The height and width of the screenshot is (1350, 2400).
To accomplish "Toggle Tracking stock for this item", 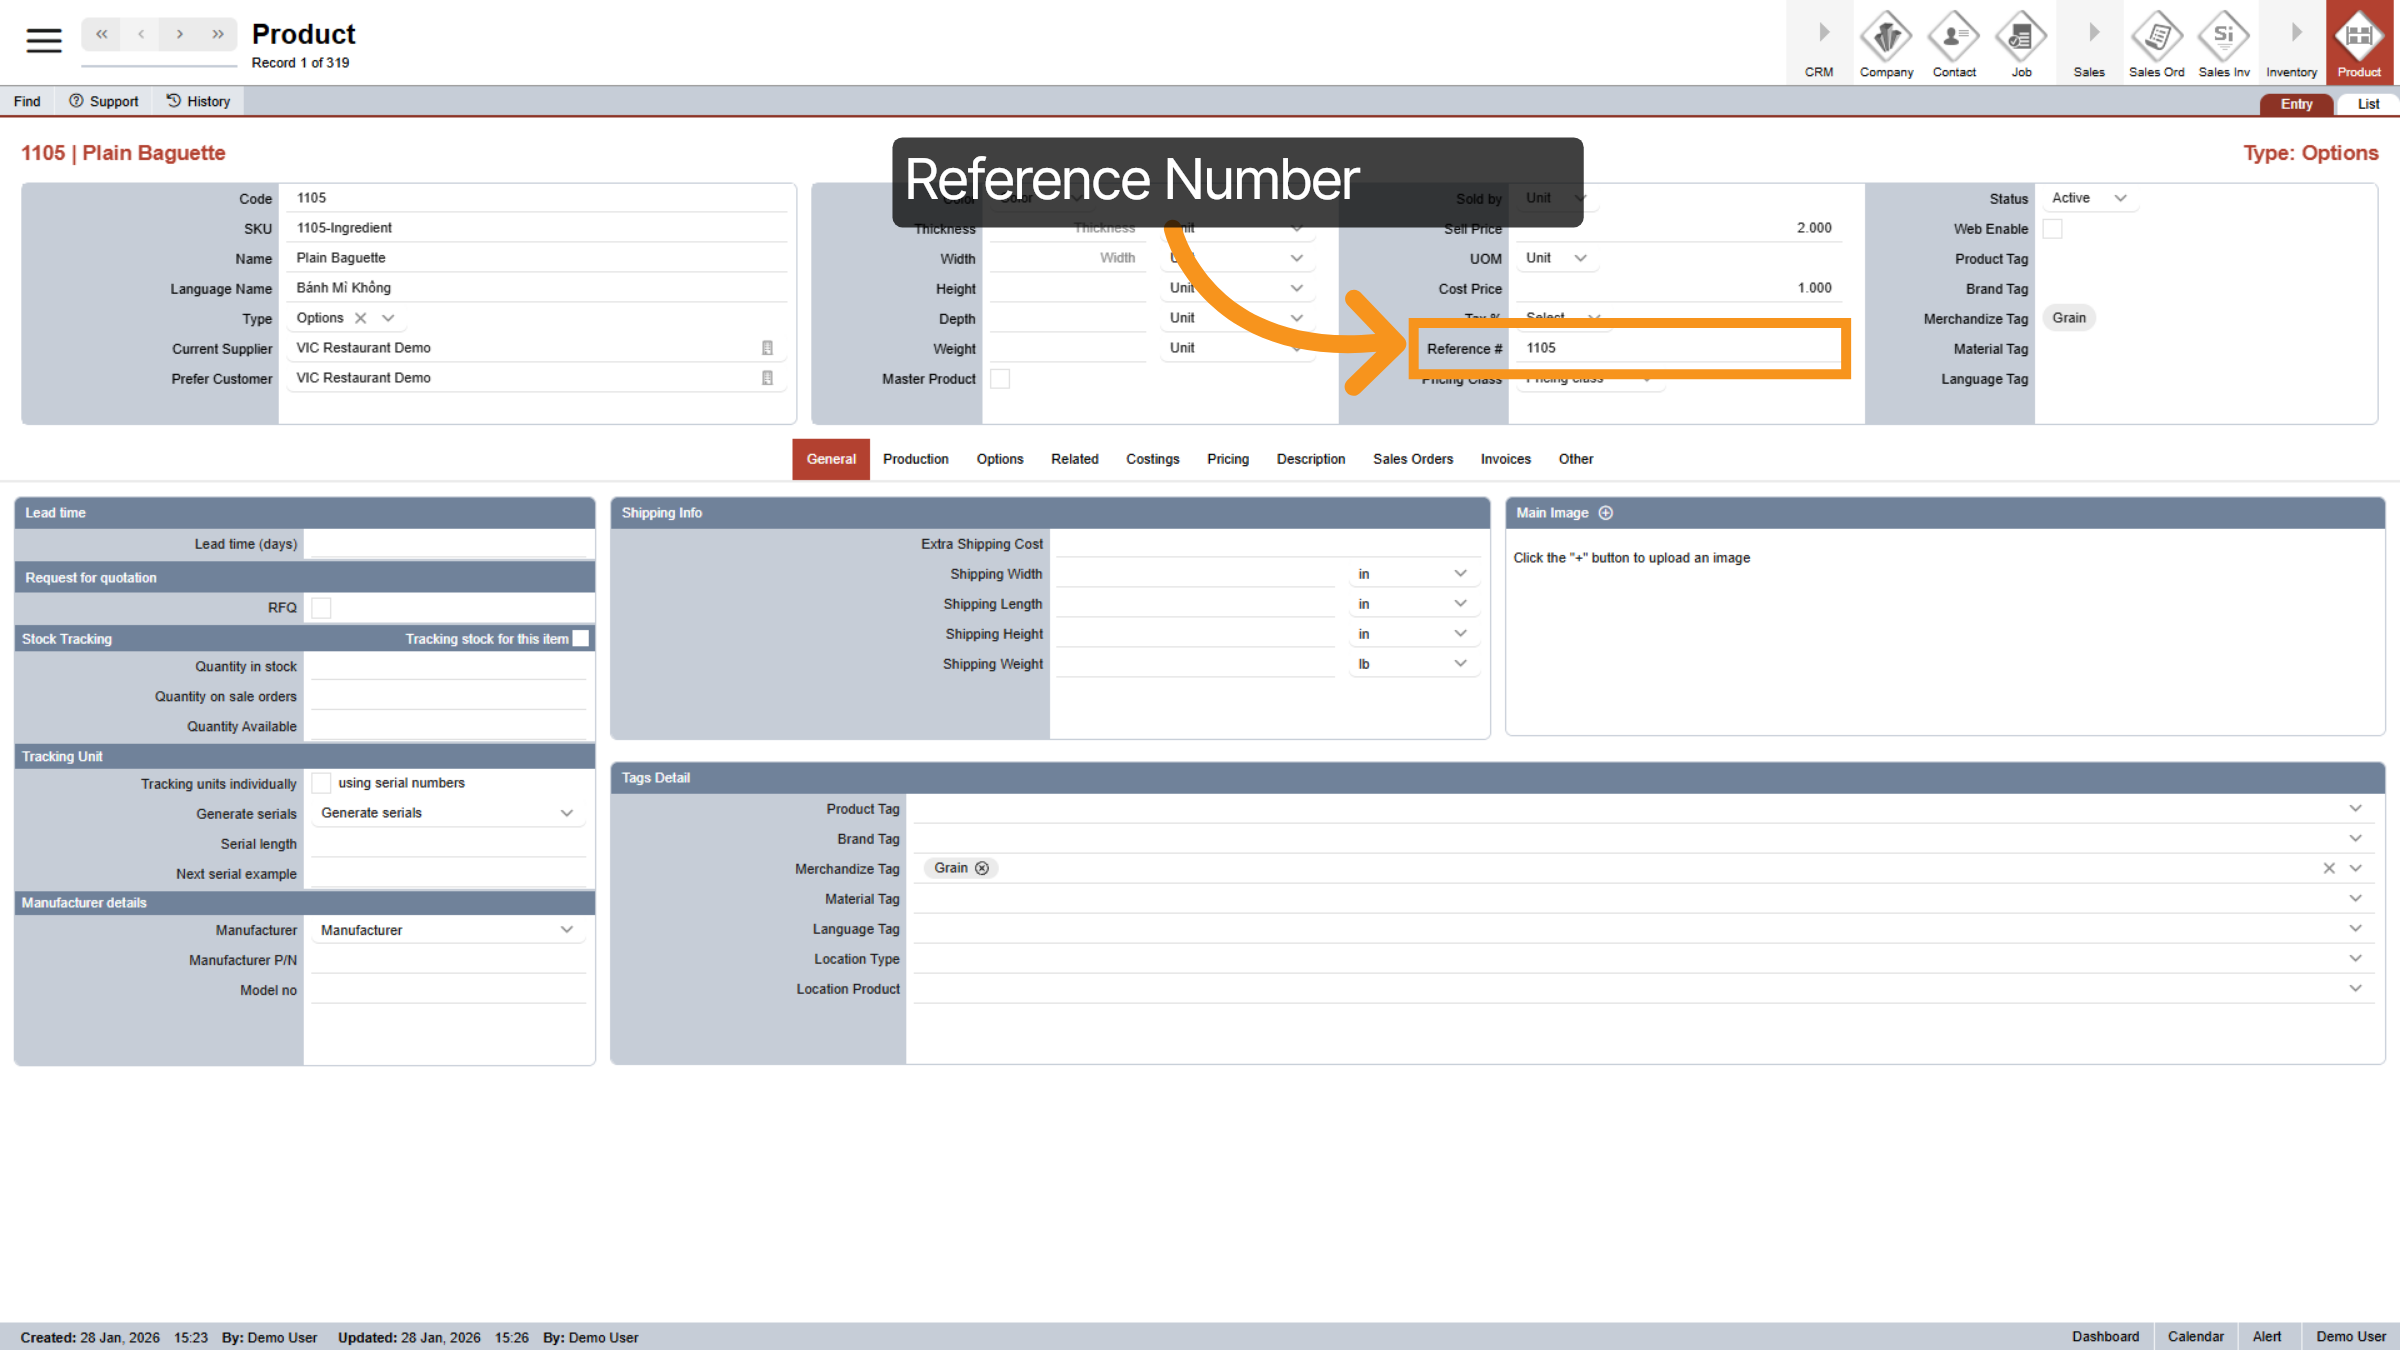I will pos(581,638).
